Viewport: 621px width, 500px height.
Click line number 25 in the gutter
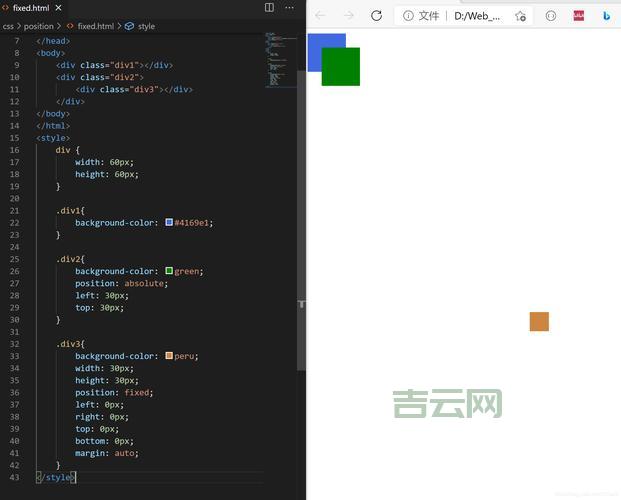coord(14,259)
